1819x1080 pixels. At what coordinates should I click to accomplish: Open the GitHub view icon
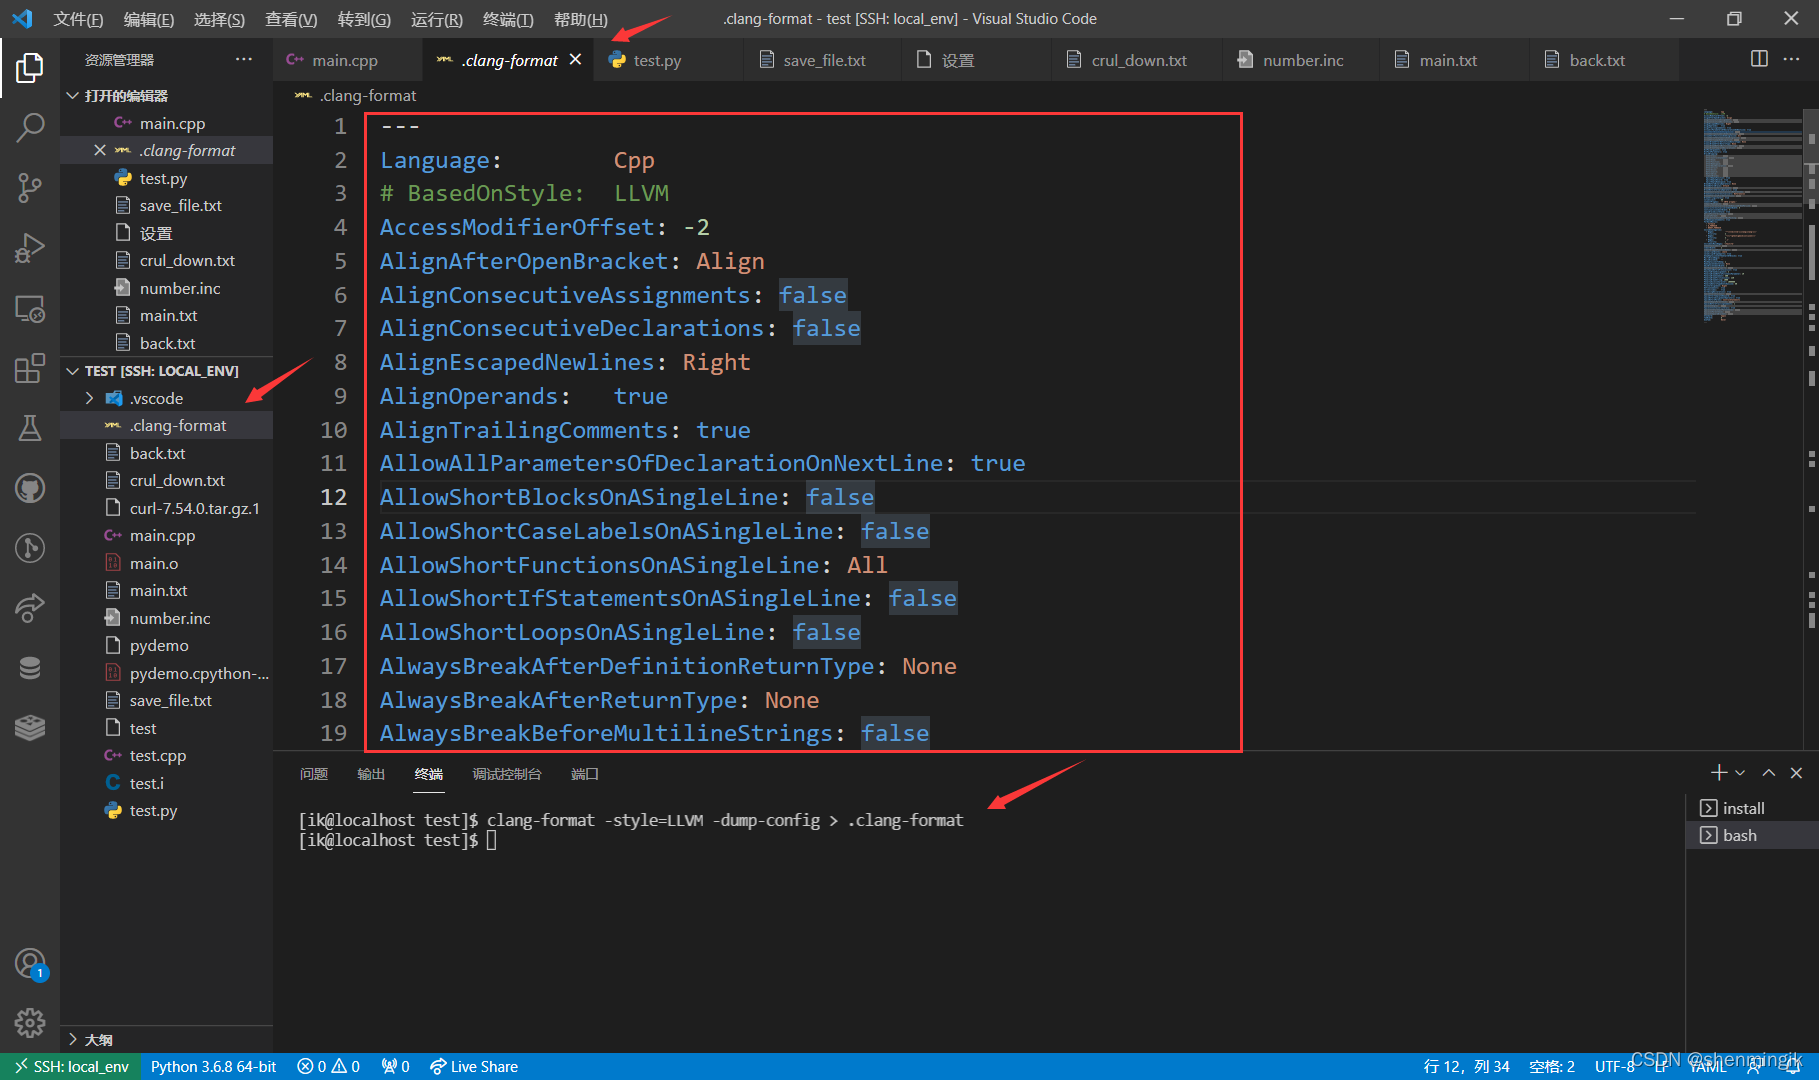tap(30, 488)
